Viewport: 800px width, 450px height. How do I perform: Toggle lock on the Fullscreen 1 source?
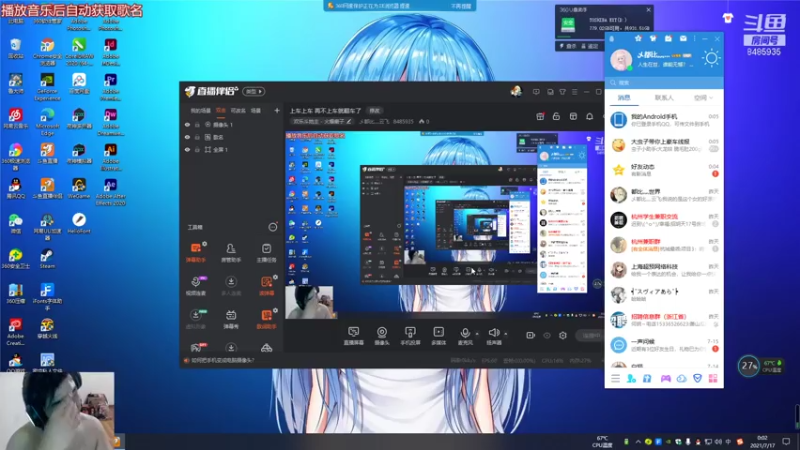coord(197,149)
